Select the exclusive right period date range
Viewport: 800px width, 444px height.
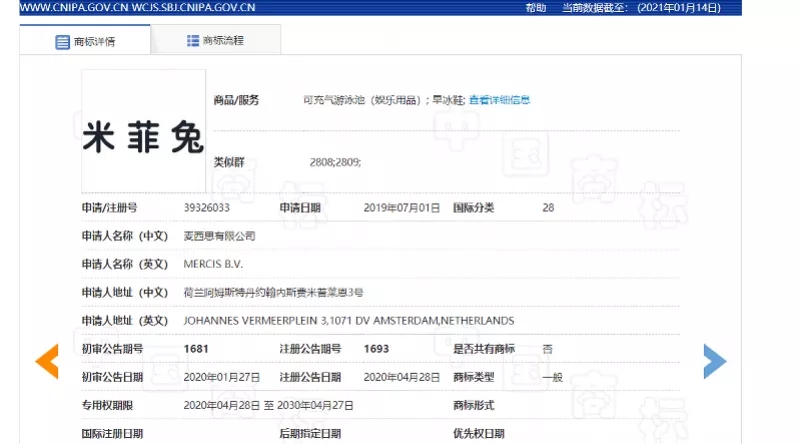pyautogui.click(x=268, y=405)
